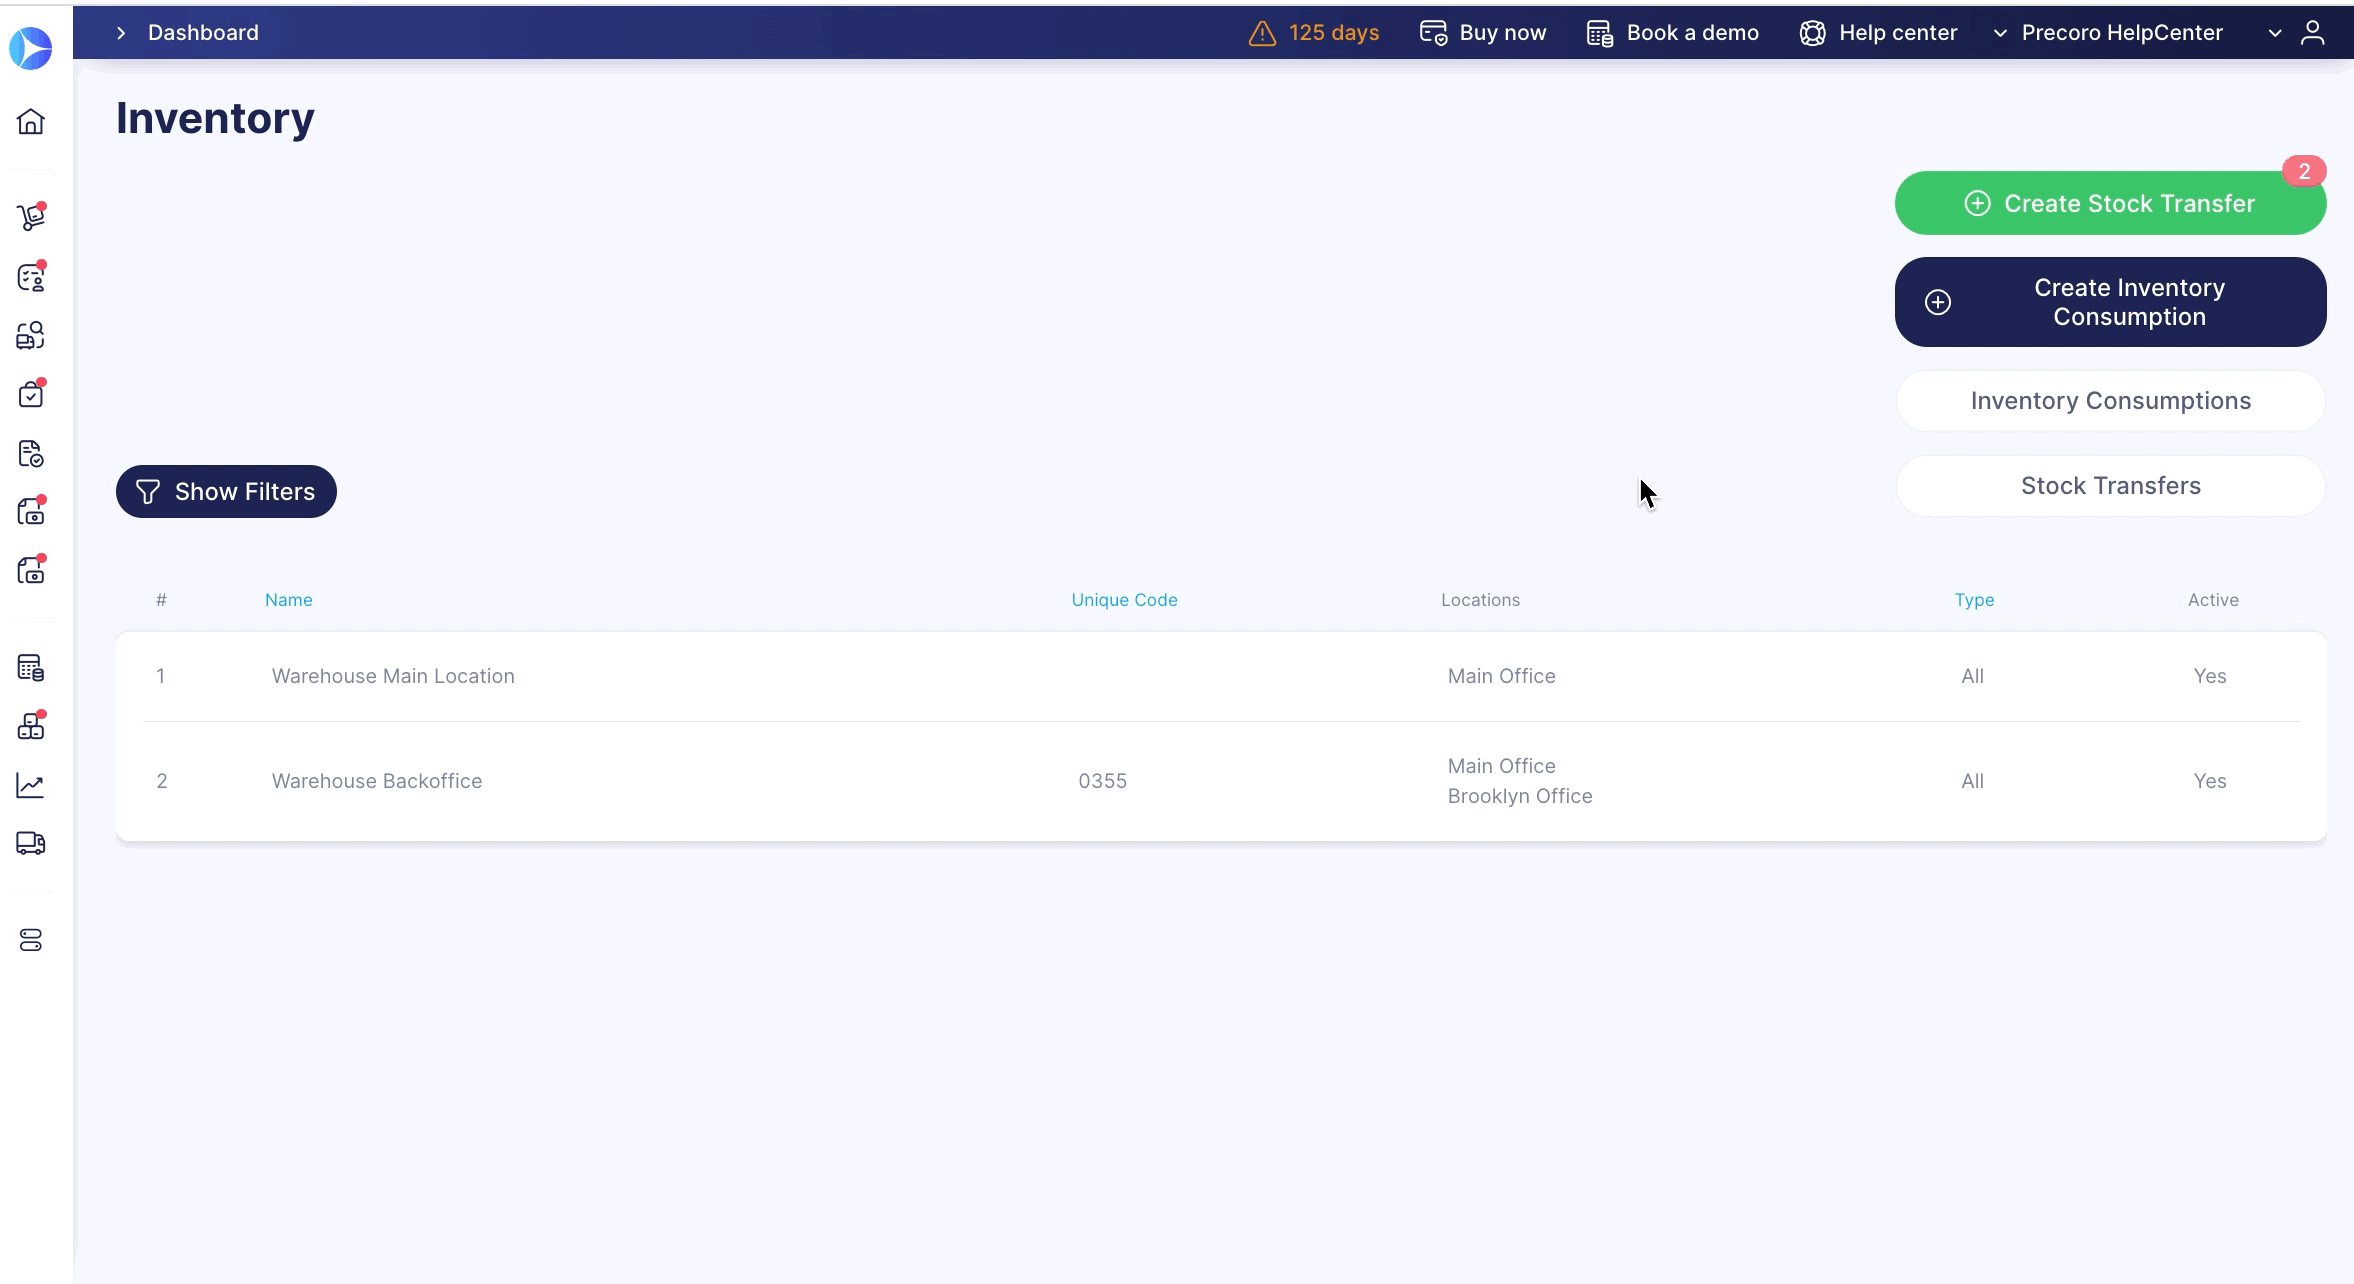Viewport: 2354px width, 1284px height.
Task: Click the Book a demo link
Action: point(1672,33)
